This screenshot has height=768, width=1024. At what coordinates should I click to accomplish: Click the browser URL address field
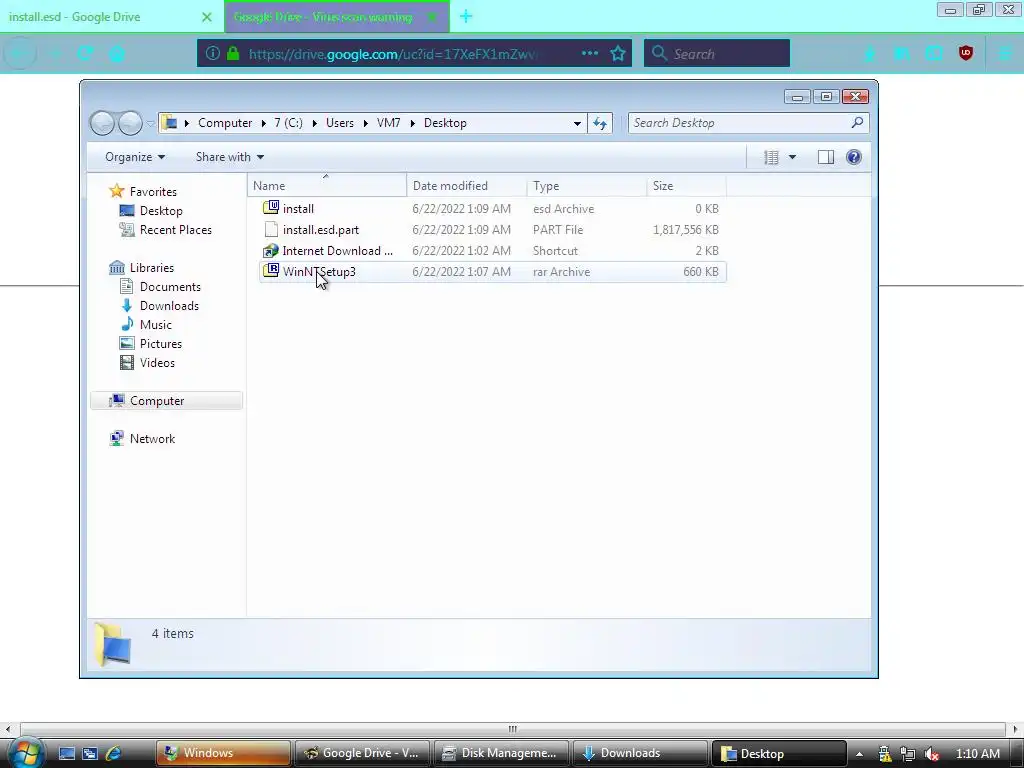coord(392,54)
